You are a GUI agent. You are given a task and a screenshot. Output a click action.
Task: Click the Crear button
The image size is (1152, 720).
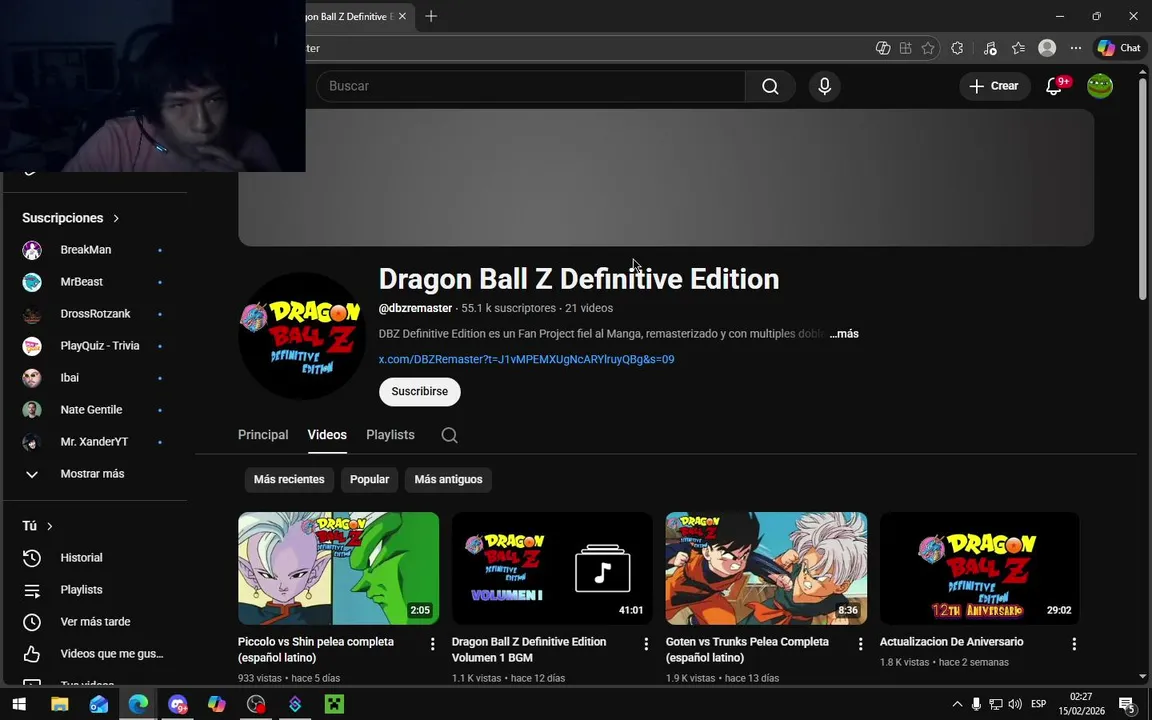point(994,86)
